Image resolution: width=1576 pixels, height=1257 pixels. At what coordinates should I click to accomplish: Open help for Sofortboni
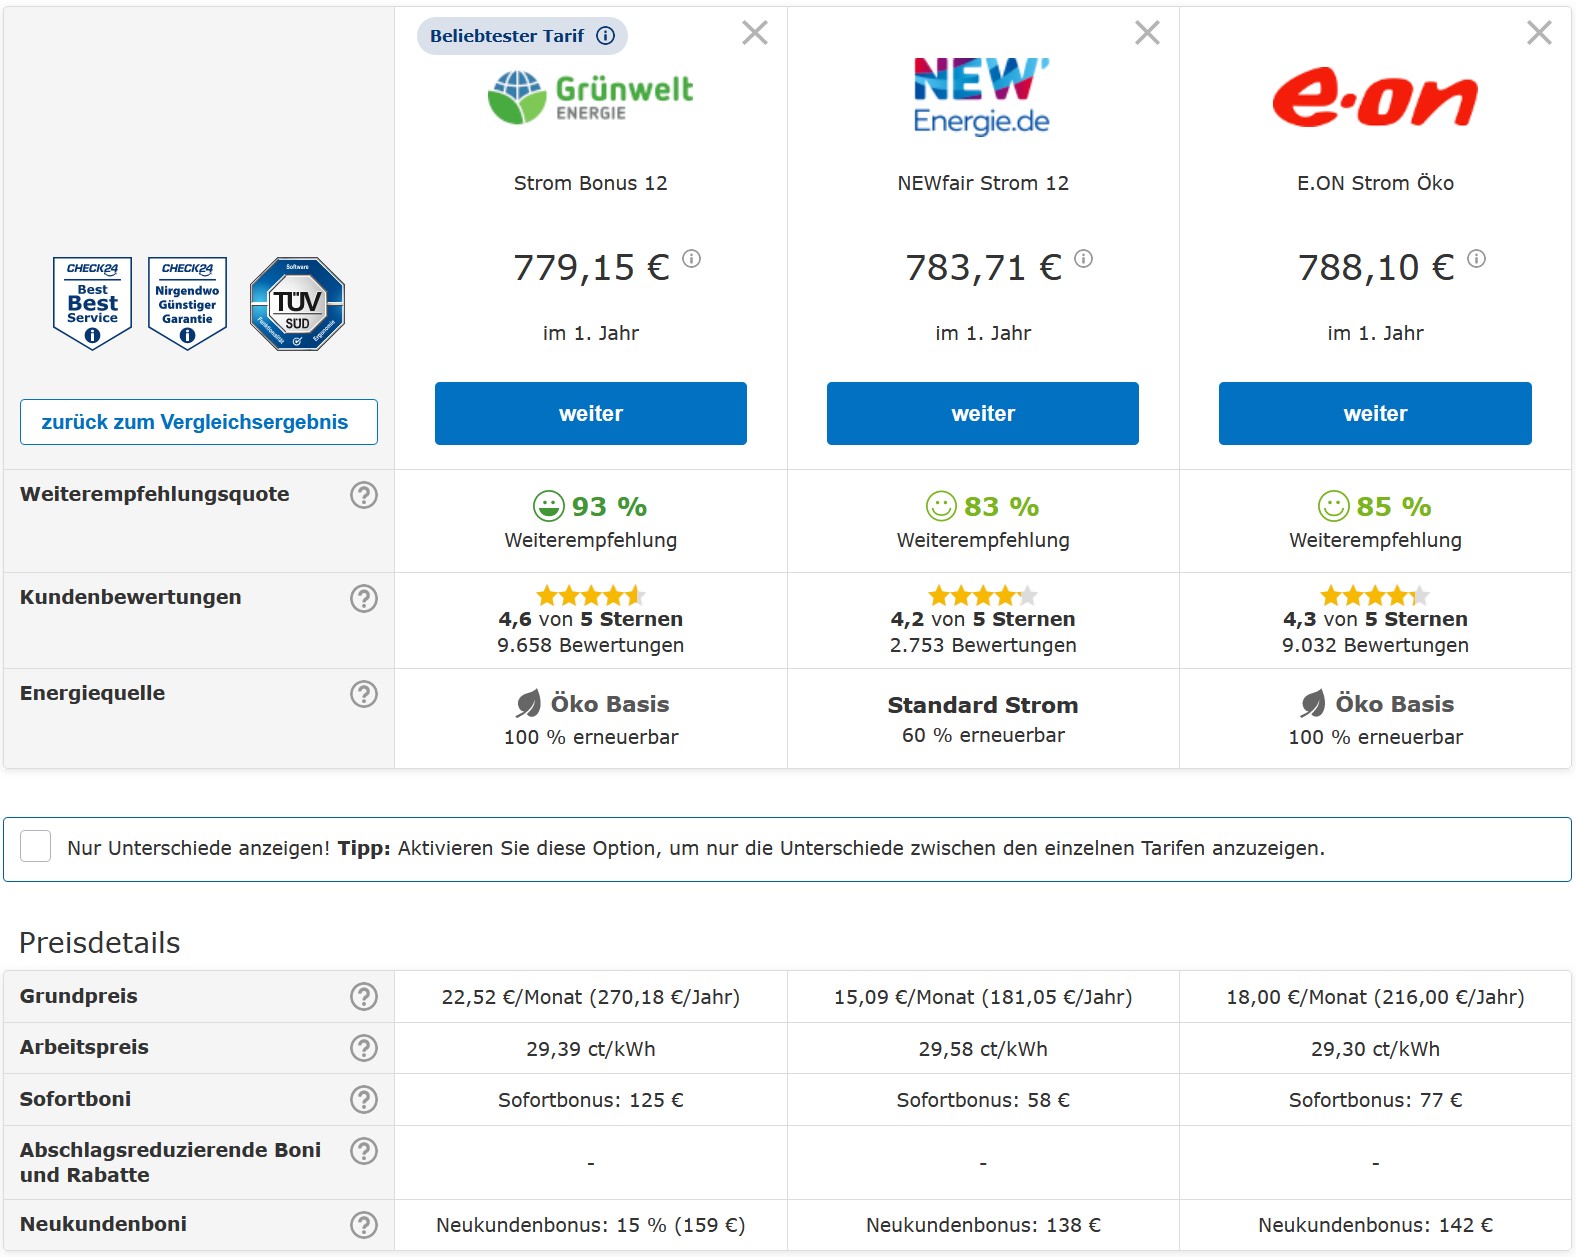[x=364, y=1100]
